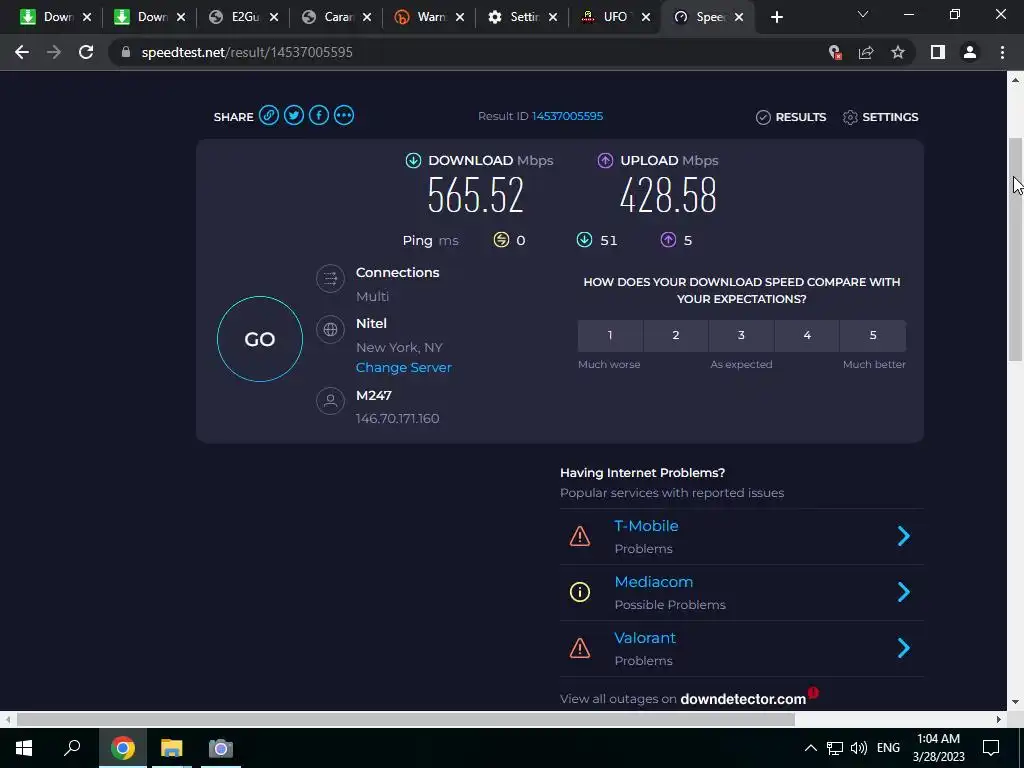Rate download speed as 2
Viewport: 1024px width, 768px height.
tap(676, 335)
